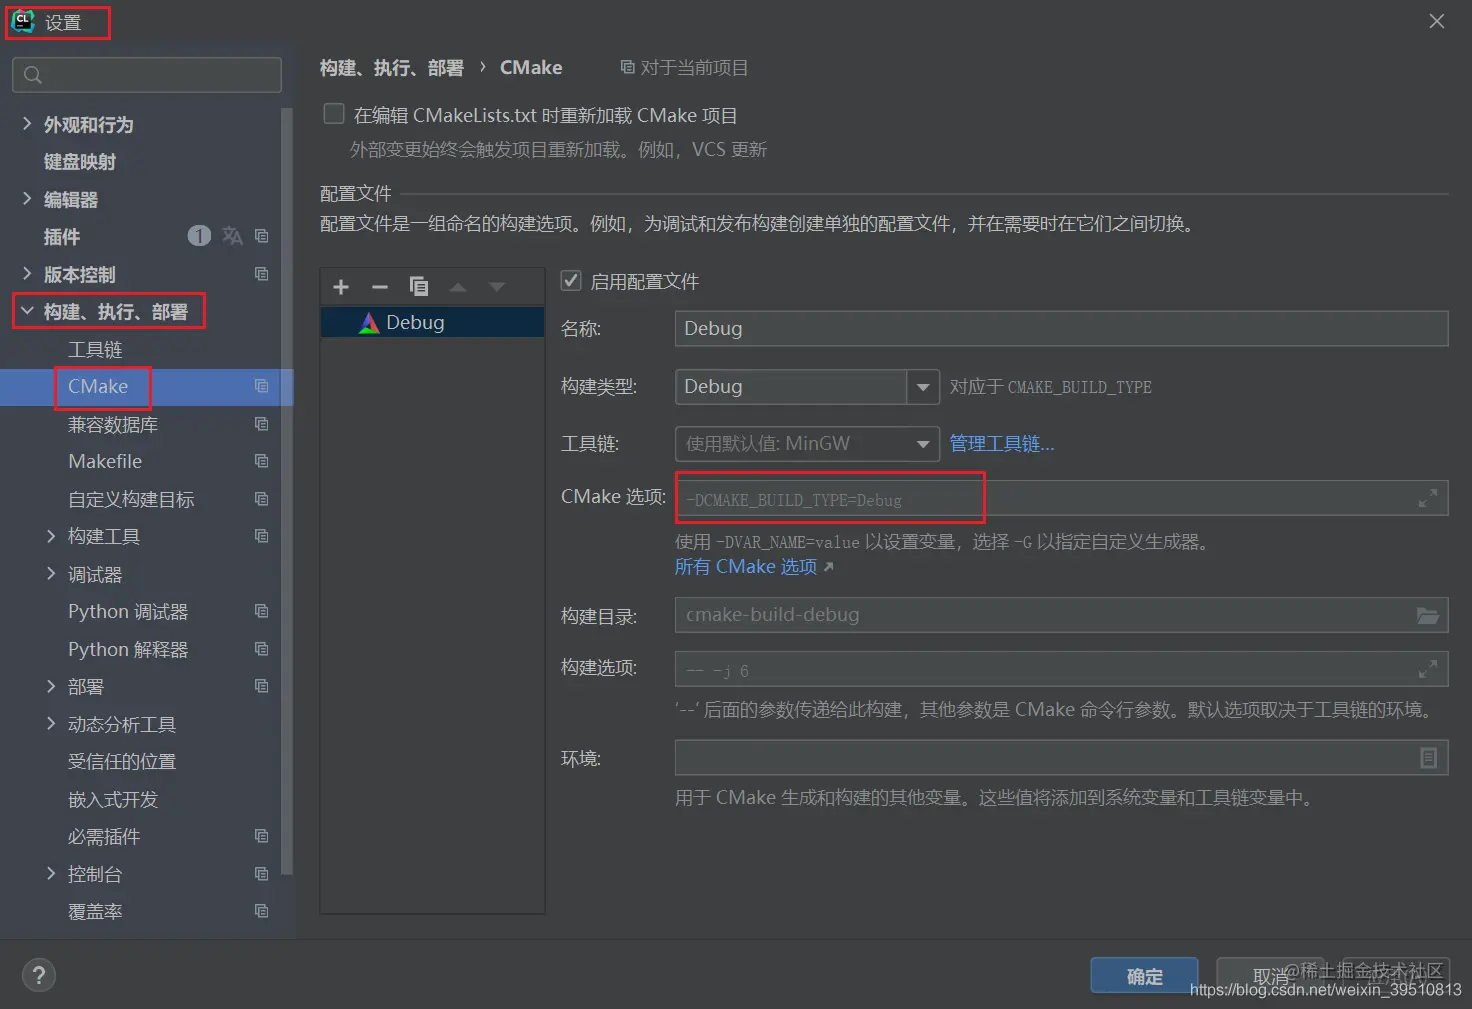This screenshot has width=1472, height=1009.
Task: Click the 确定 button
Action: [x=1143, y=976]
